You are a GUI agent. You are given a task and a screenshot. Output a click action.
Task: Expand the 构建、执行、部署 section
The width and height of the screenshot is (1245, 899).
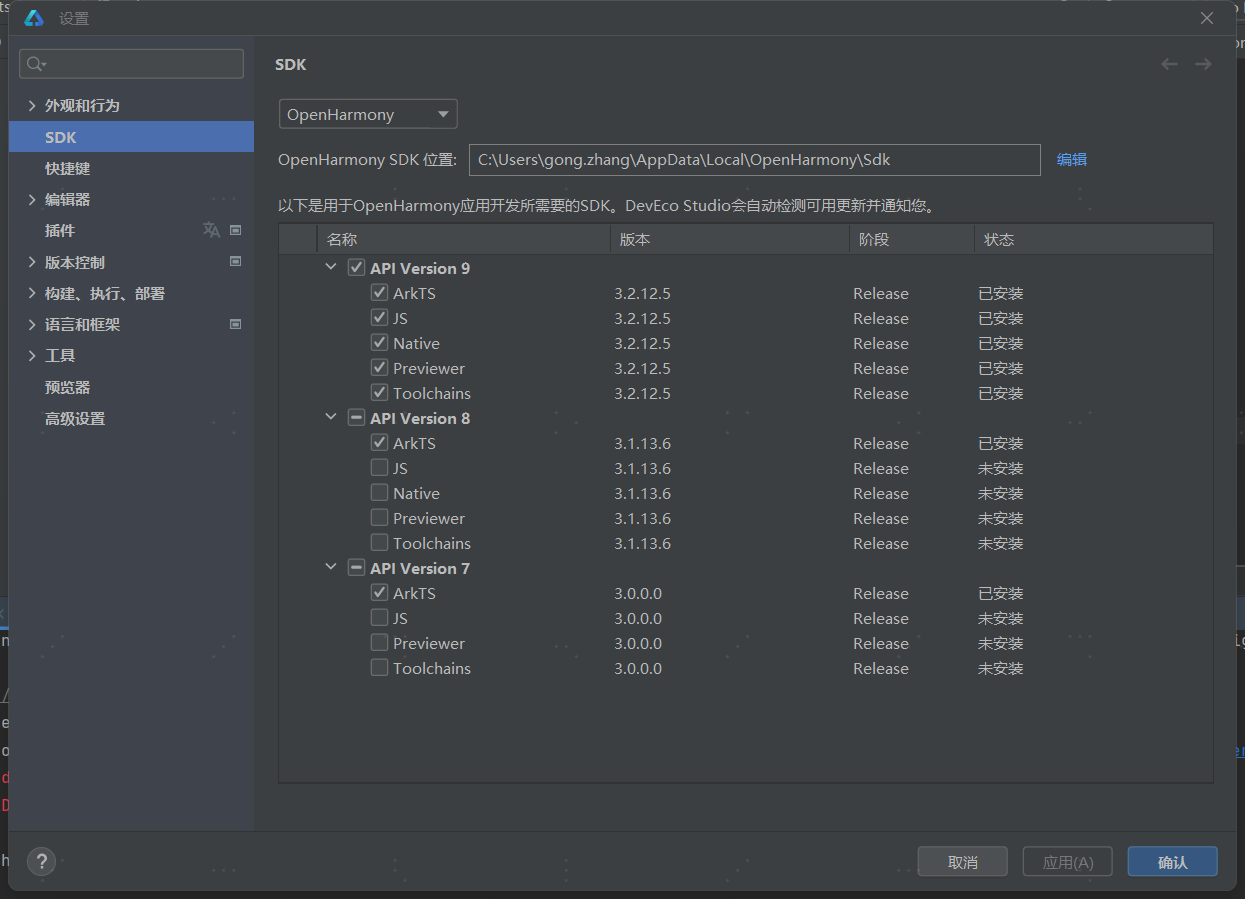32,293
